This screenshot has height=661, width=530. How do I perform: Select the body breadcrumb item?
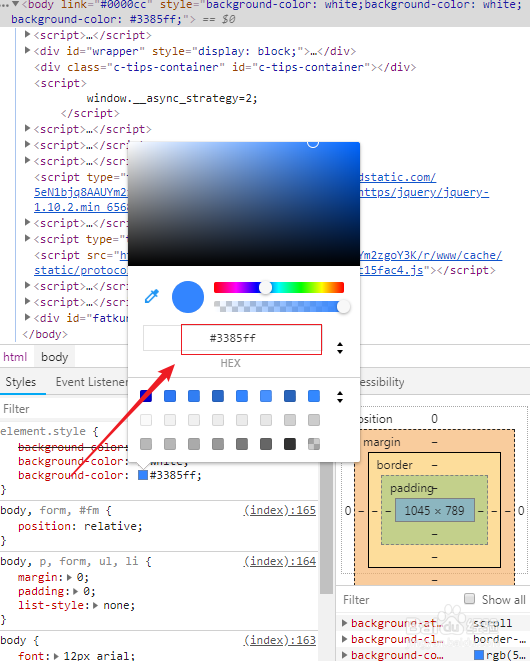pos(55,357)
